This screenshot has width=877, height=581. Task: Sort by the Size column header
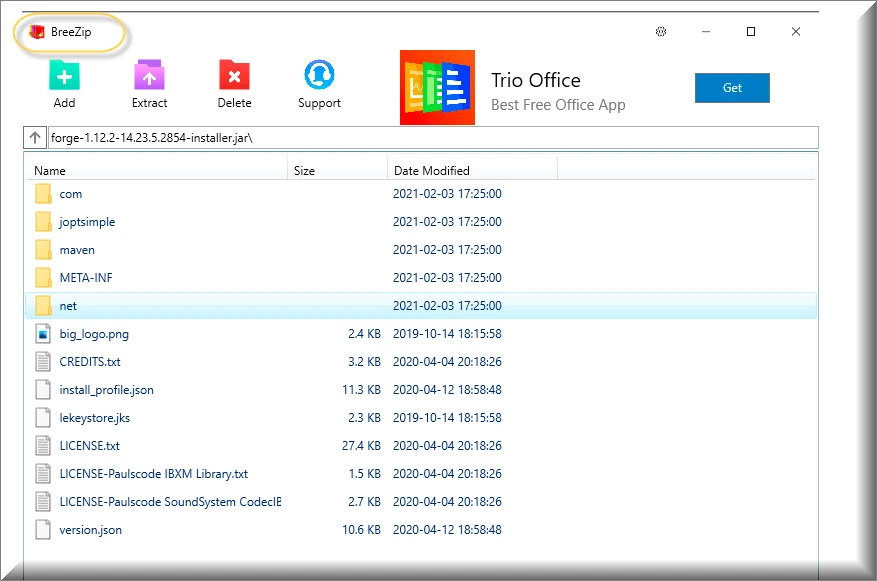[x=337, y=171]
